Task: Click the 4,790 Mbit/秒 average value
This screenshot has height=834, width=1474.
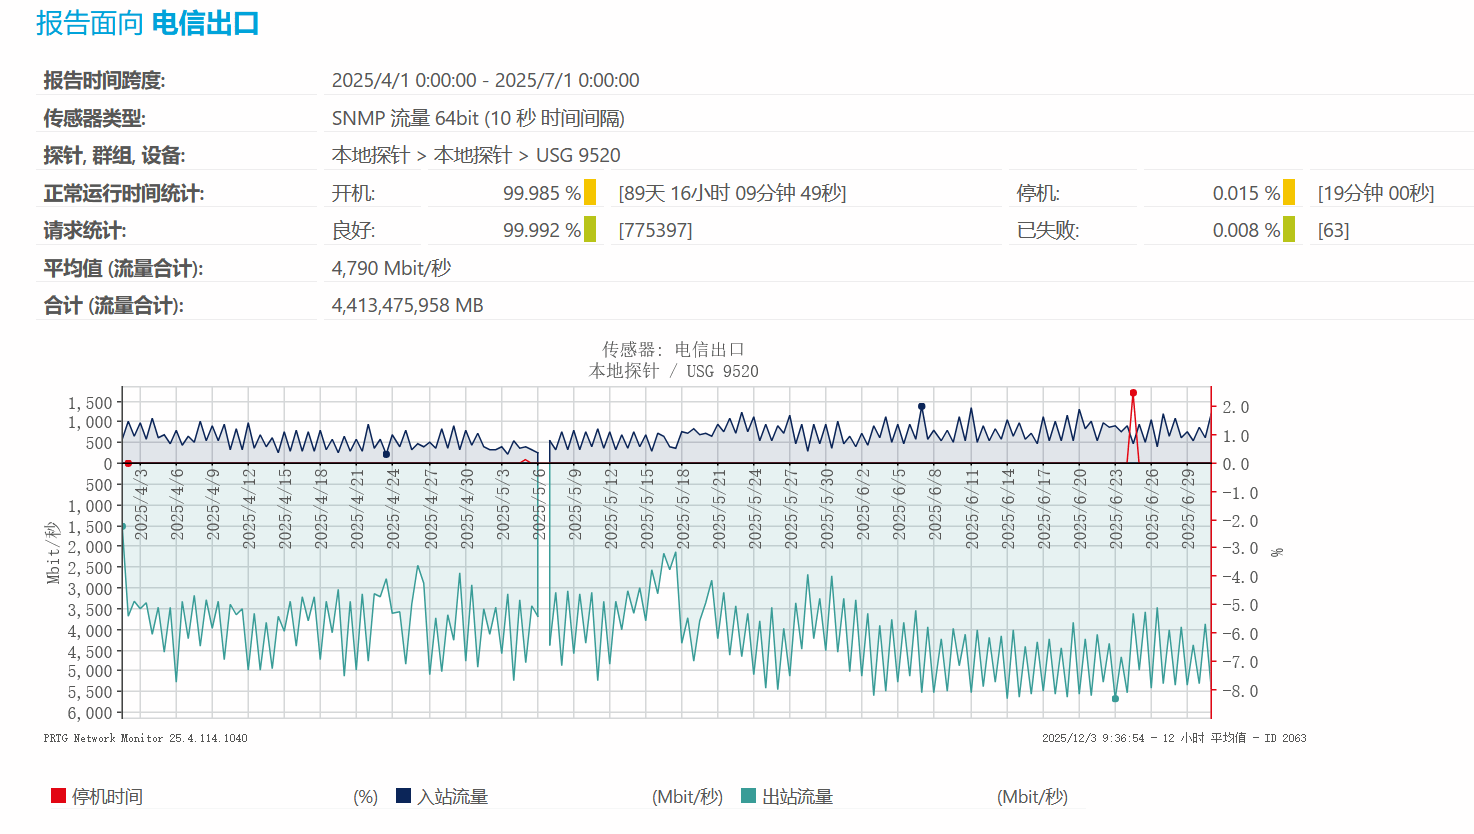Action: pos(391,268)
